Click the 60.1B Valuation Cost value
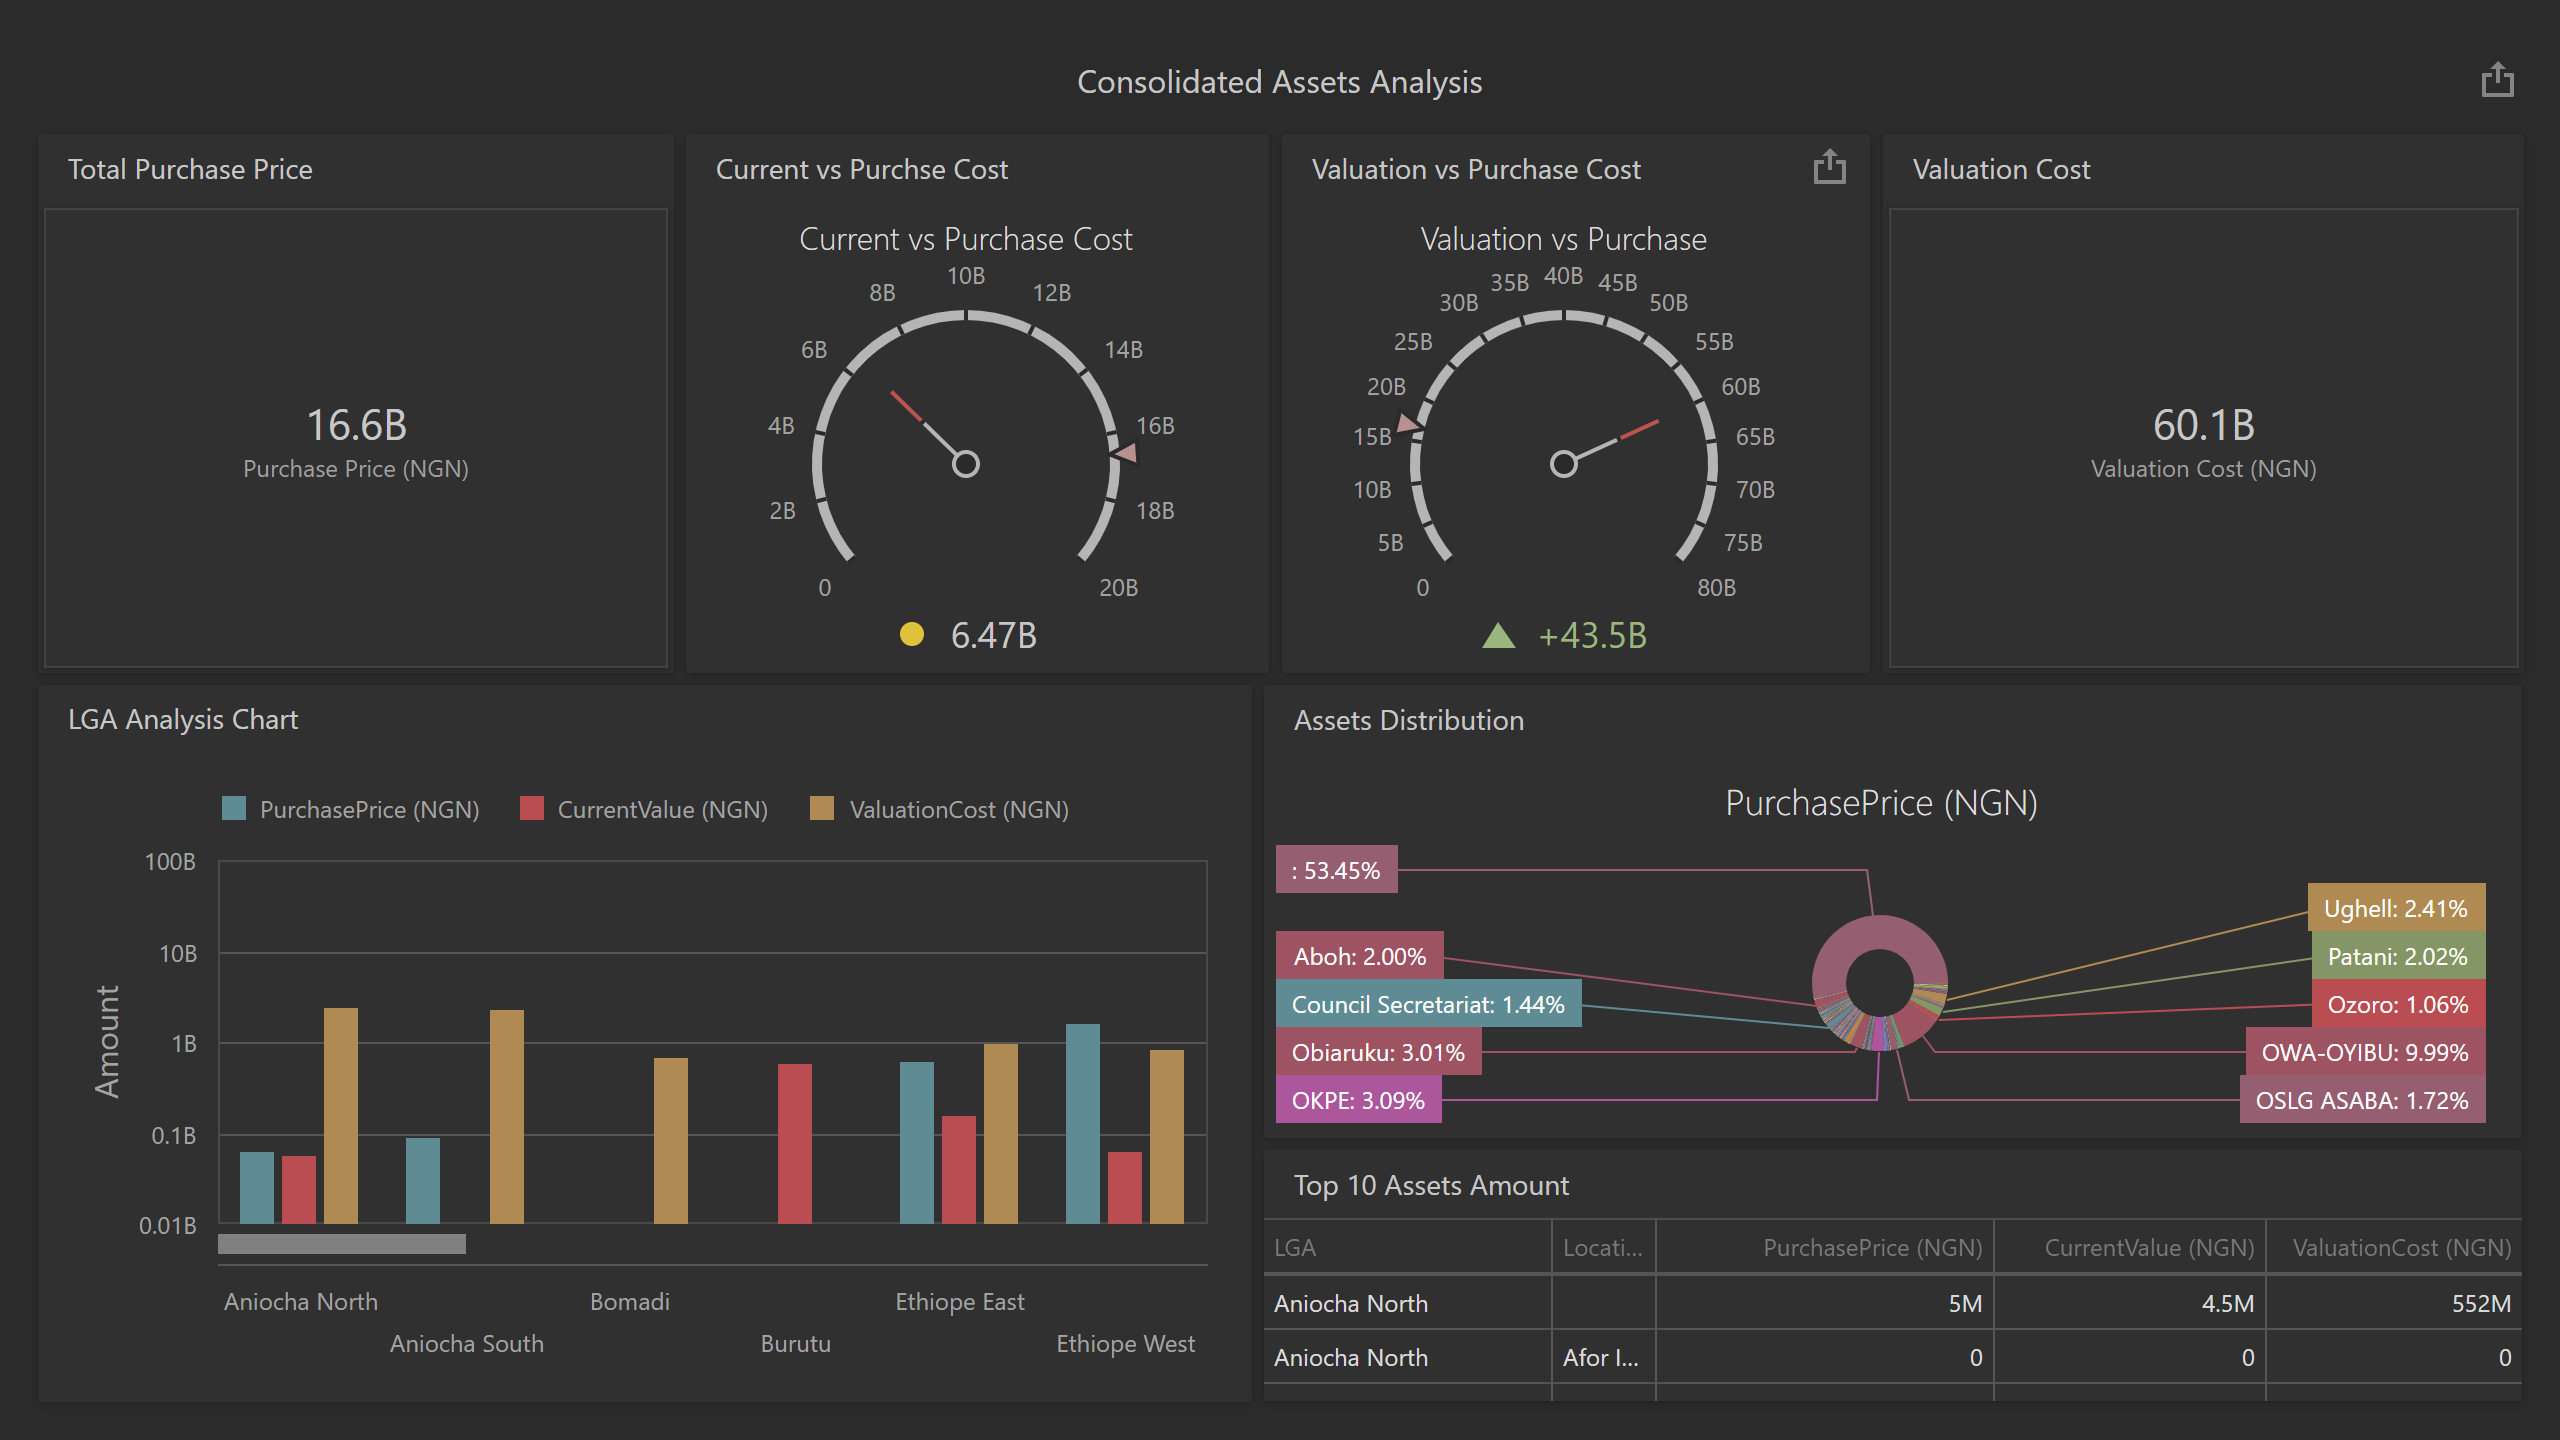 [2204, 424]
